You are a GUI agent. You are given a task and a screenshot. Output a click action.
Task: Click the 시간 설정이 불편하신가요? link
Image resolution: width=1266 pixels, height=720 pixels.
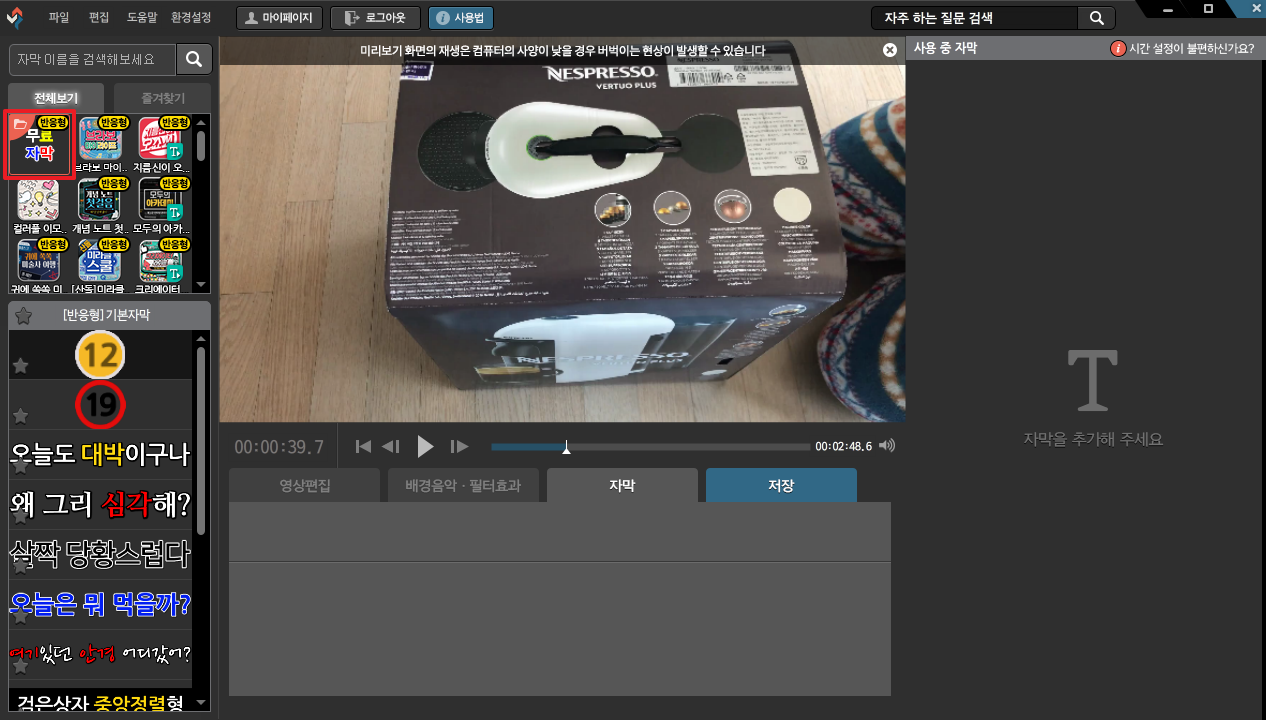tap(1191, 48)
